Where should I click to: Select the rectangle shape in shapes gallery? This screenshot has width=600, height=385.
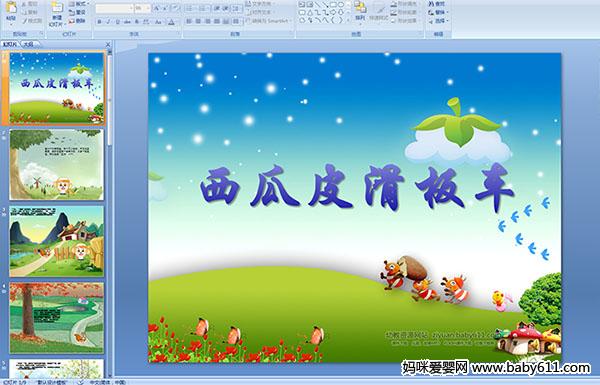(333, 4)
